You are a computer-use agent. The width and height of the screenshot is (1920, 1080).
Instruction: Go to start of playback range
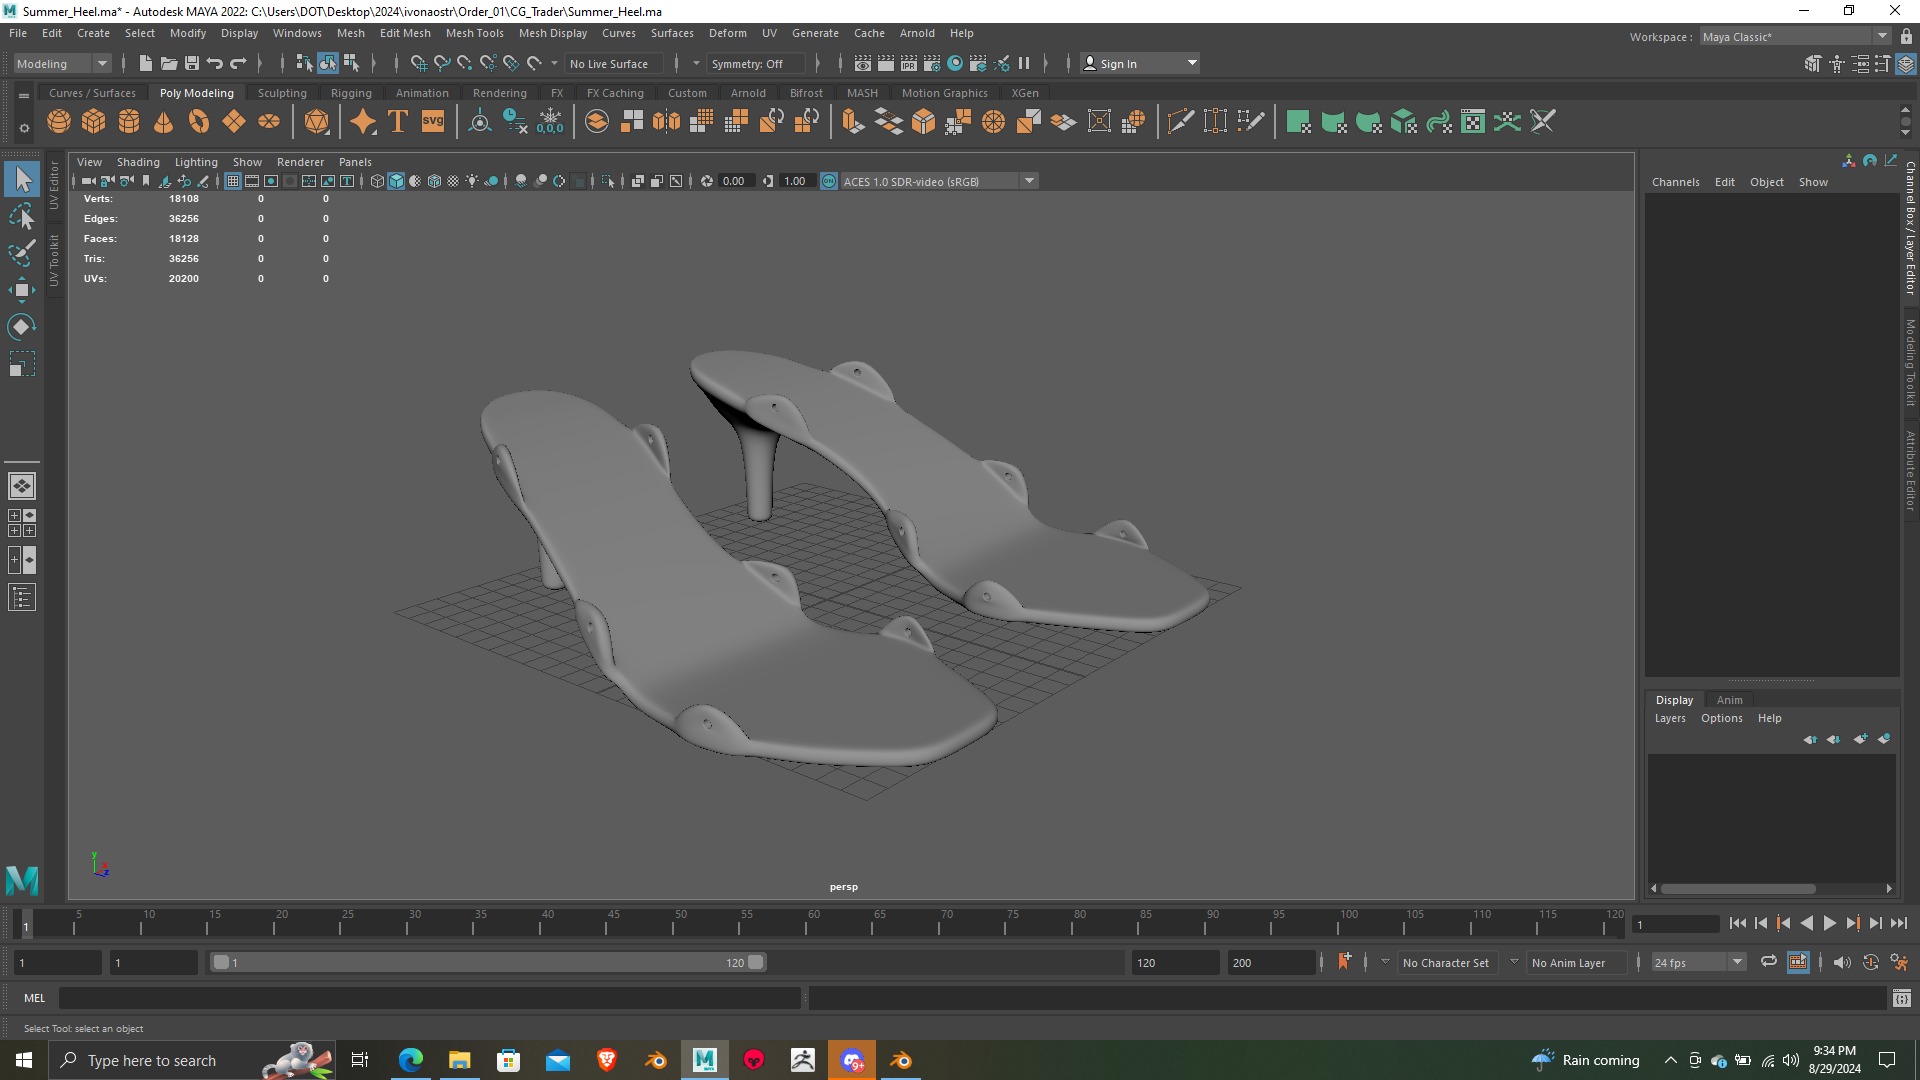tap(1738, 924)
